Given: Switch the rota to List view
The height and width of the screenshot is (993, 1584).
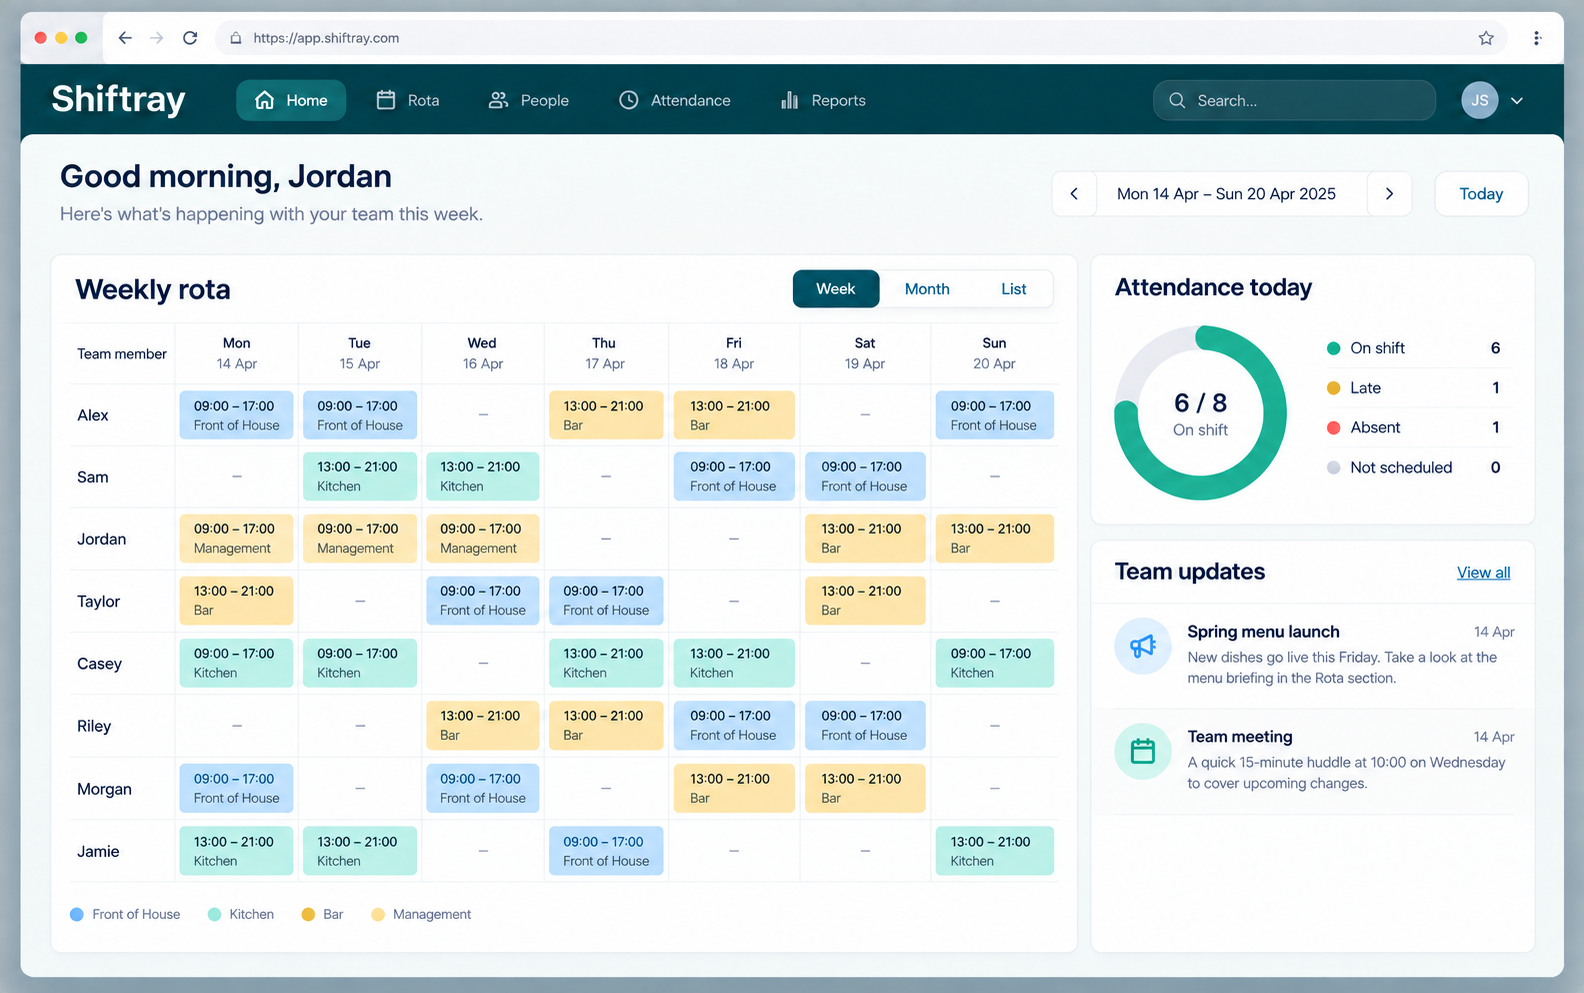Looking at the screenshot, I should tap(1014, 289).
